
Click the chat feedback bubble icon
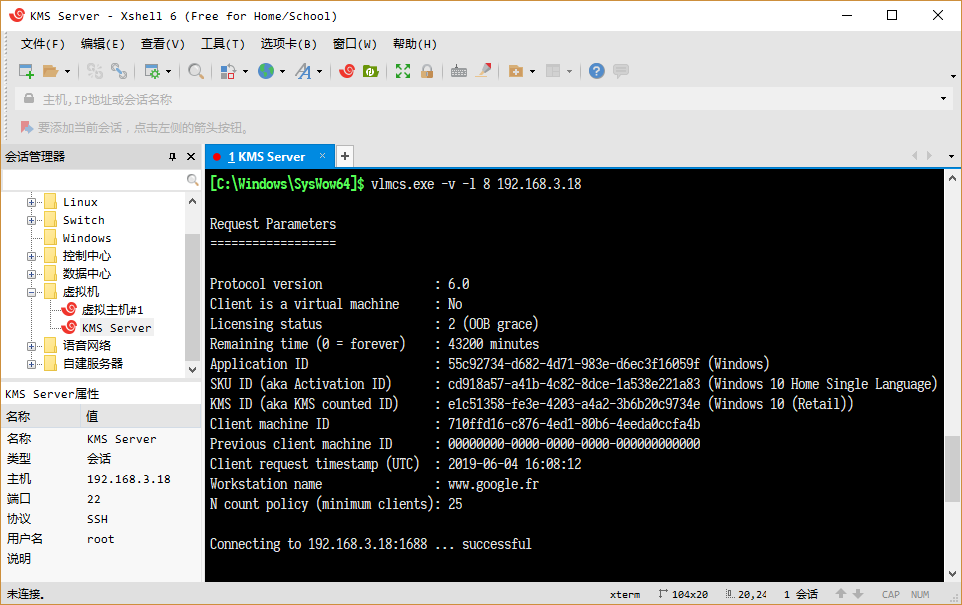pyautogui.click(x=621, y=71)
